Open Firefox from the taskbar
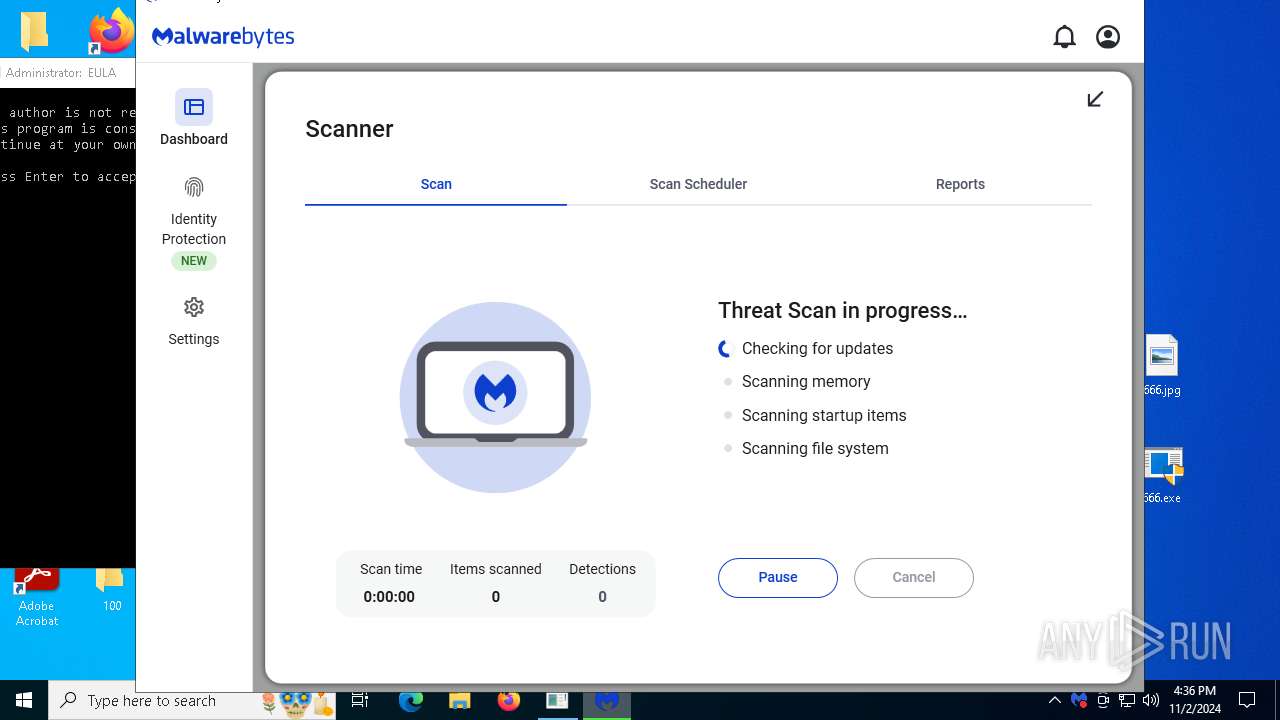1280x720 pixels. [509, 701]
